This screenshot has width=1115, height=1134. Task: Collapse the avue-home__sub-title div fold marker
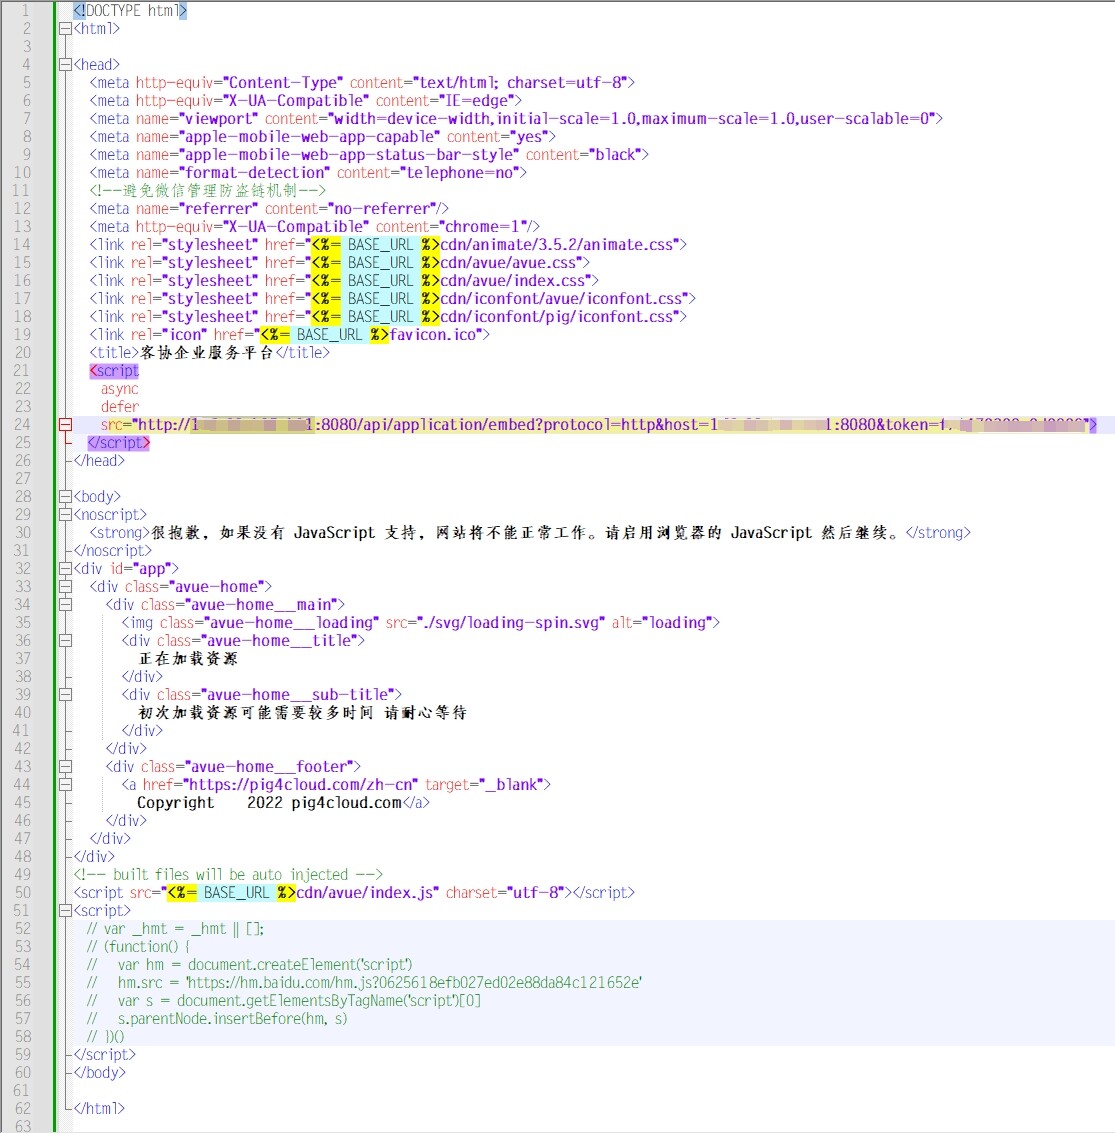point(65,695)
